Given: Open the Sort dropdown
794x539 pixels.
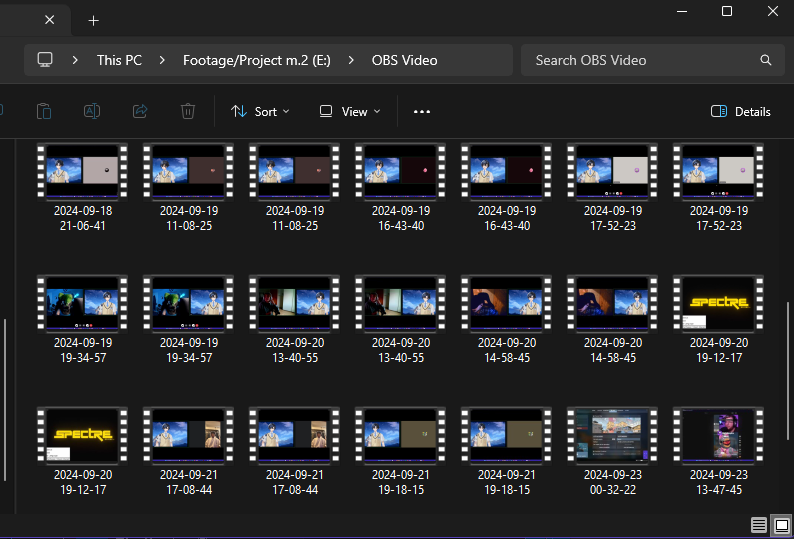Looking at the screenshot, I should 260,111.
